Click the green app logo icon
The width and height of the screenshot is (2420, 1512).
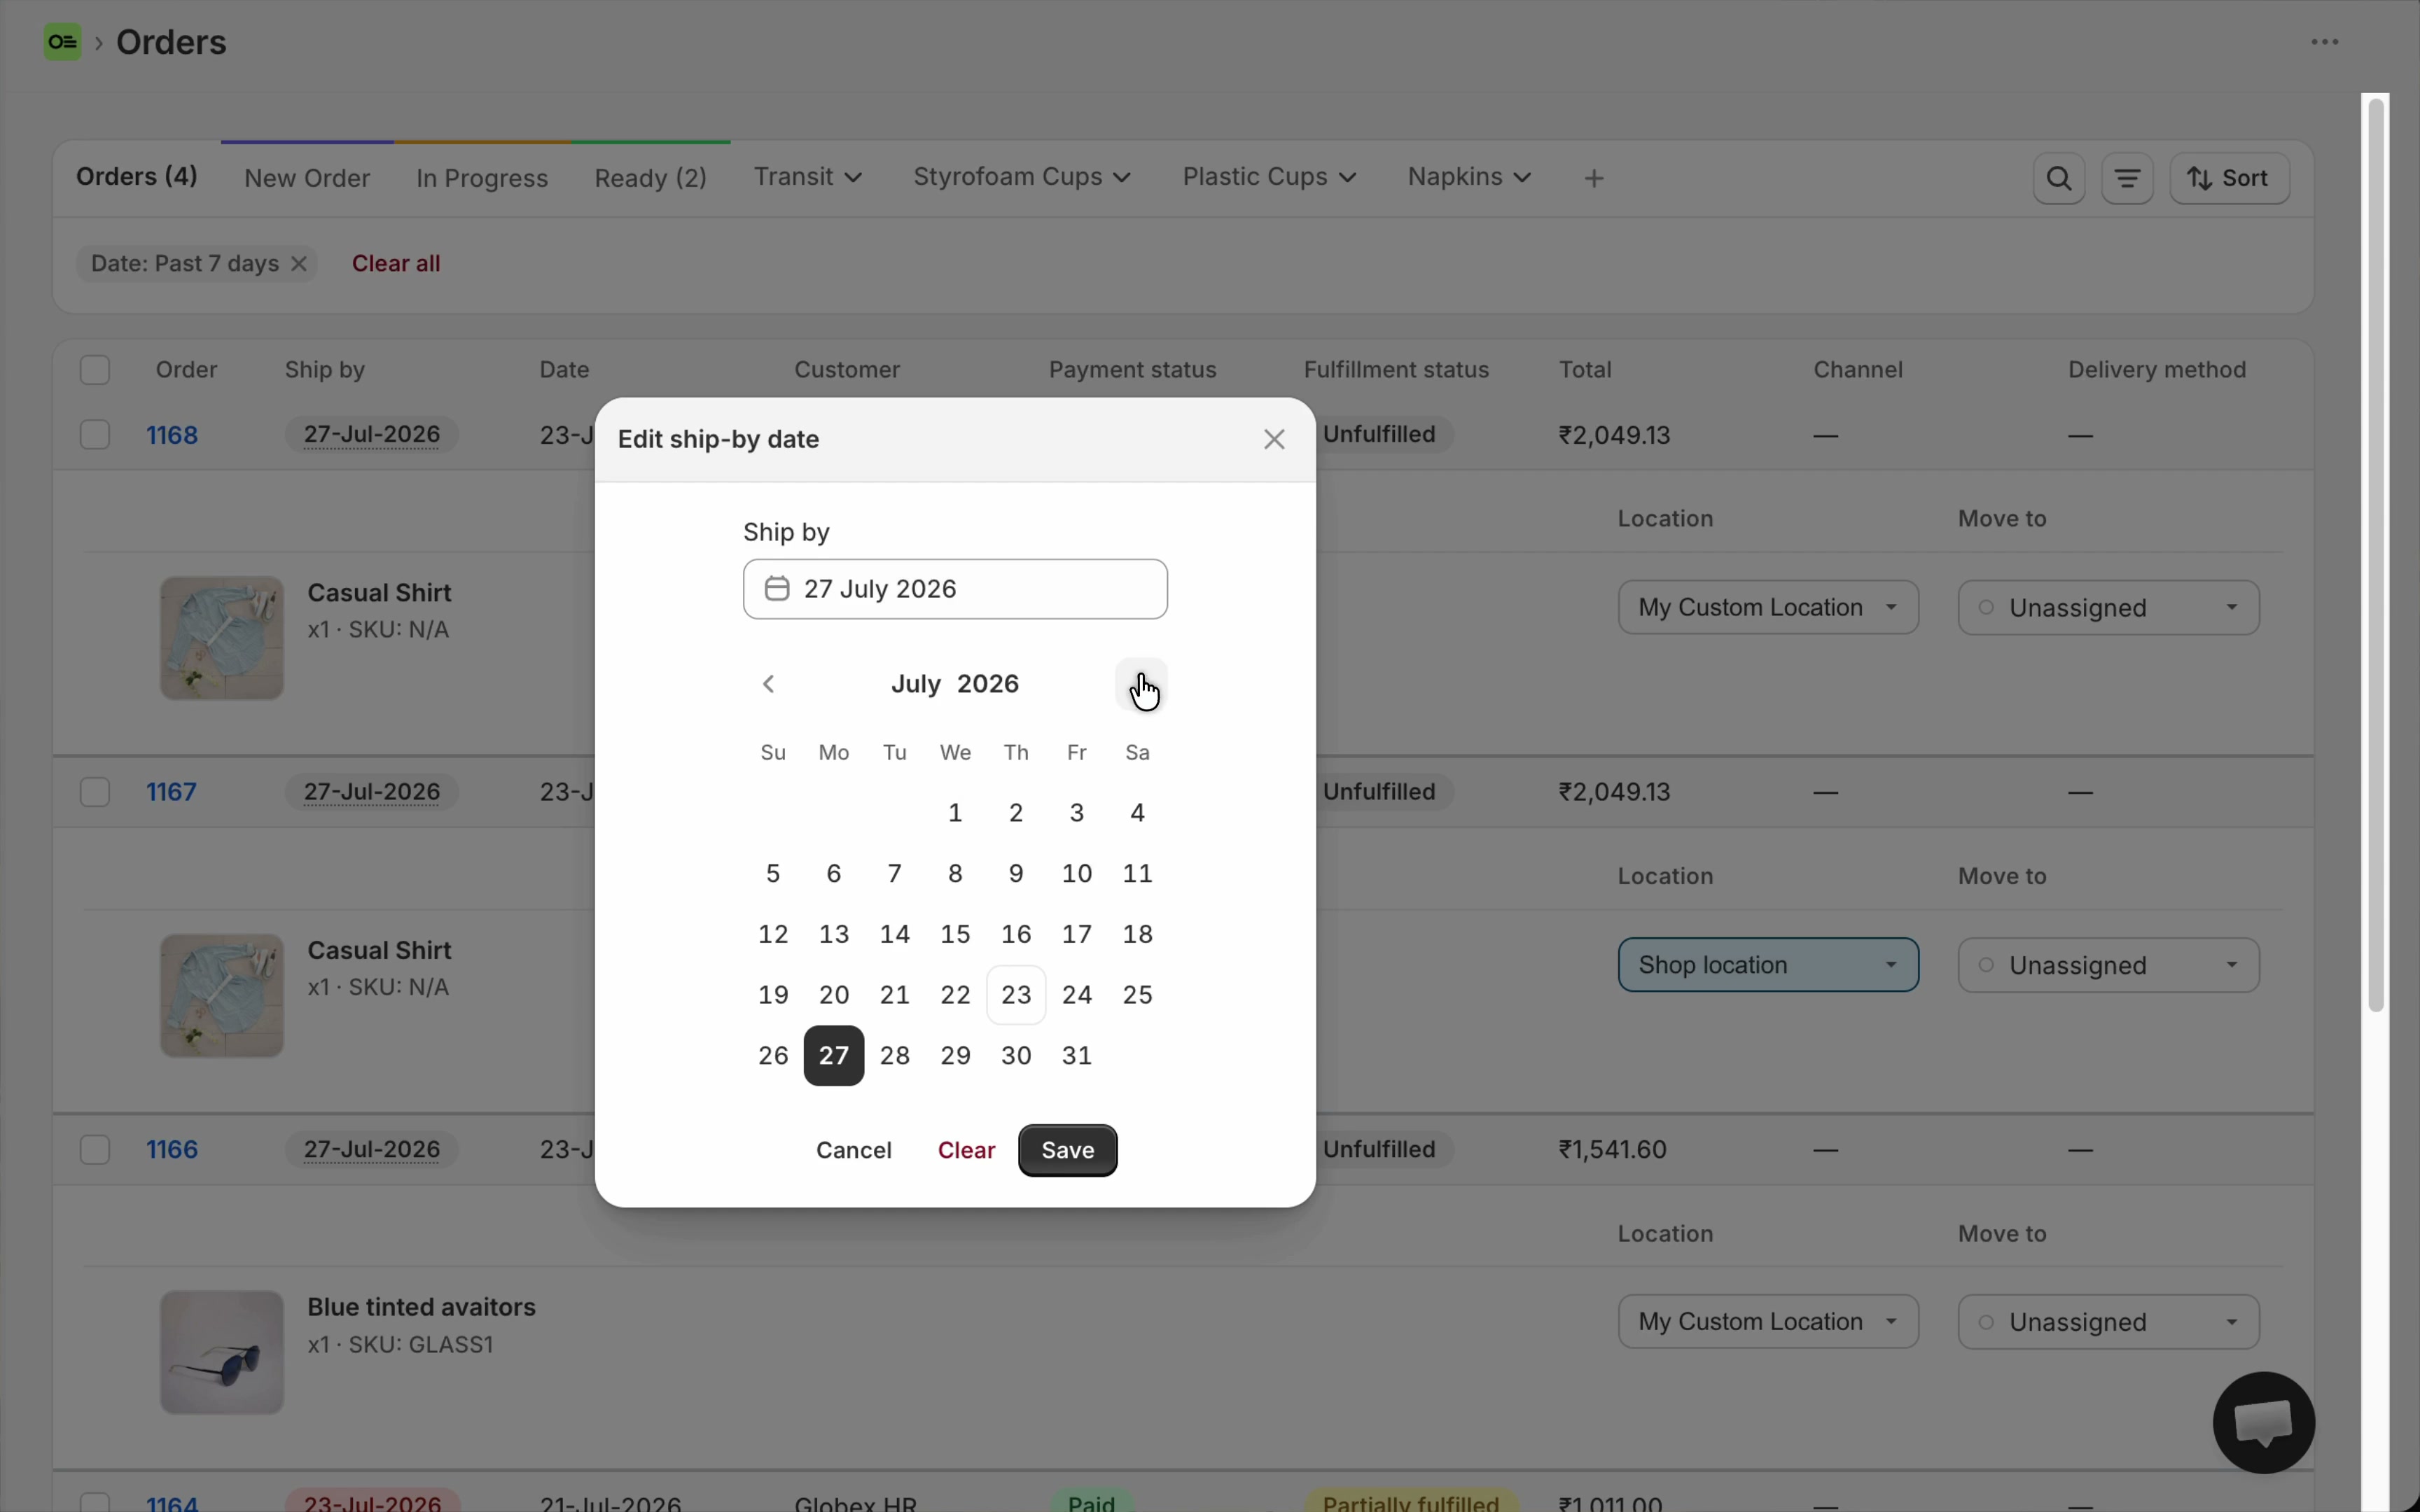click(63, 42)
